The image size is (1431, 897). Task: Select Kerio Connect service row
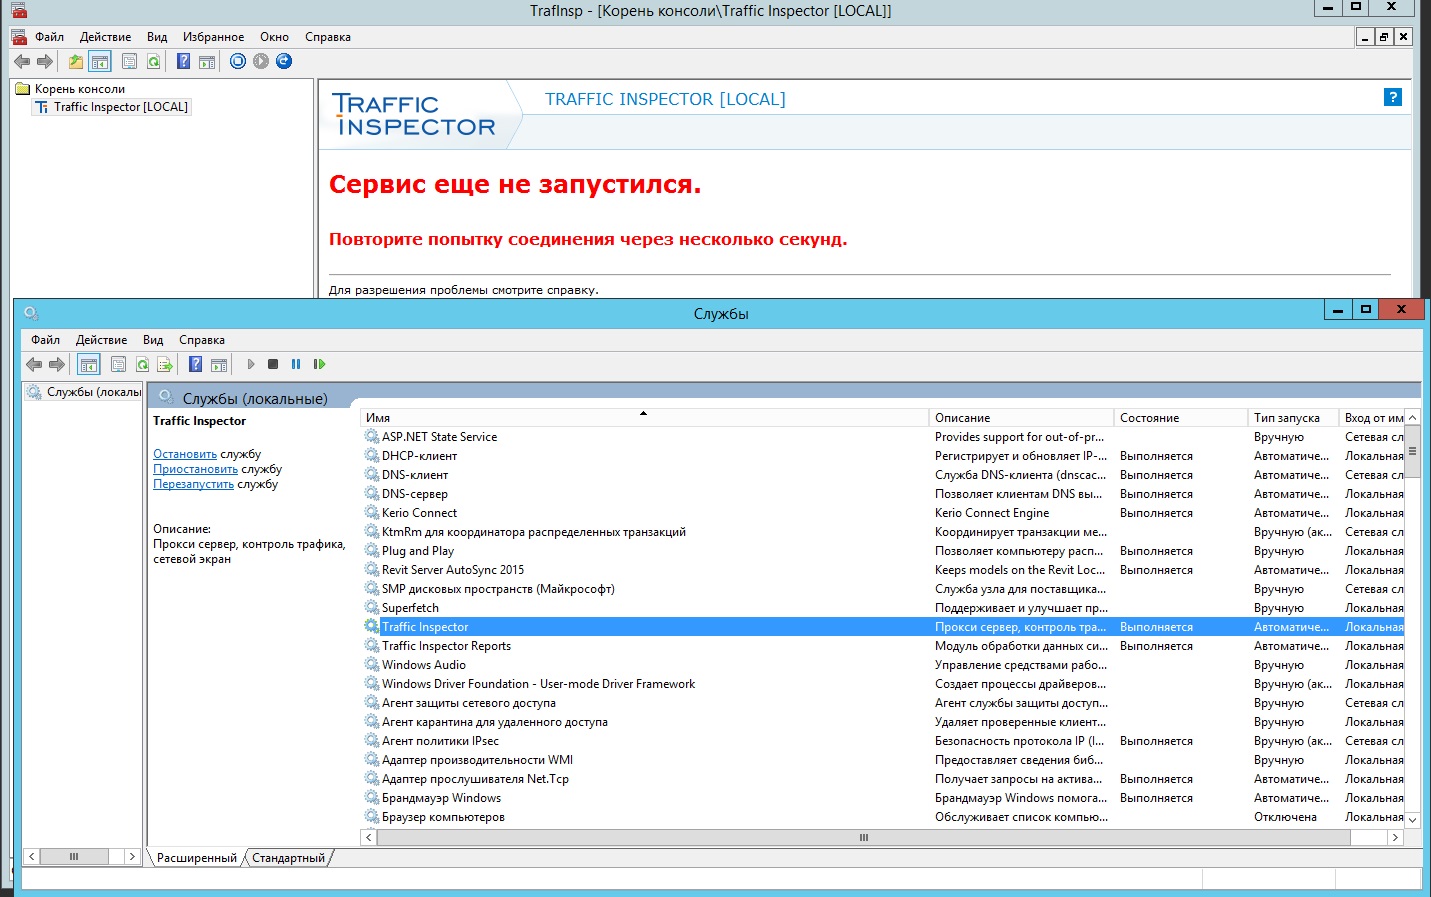[x=882, y=513]
